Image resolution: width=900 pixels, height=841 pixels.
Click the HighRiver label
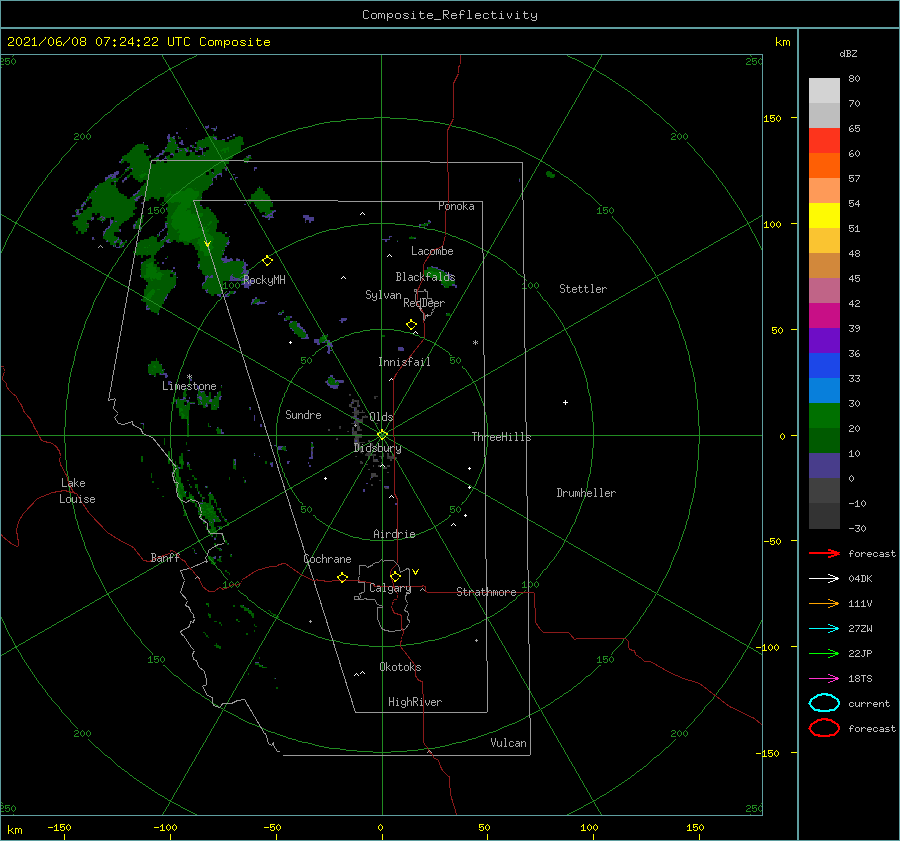click(x=415, y=702)
